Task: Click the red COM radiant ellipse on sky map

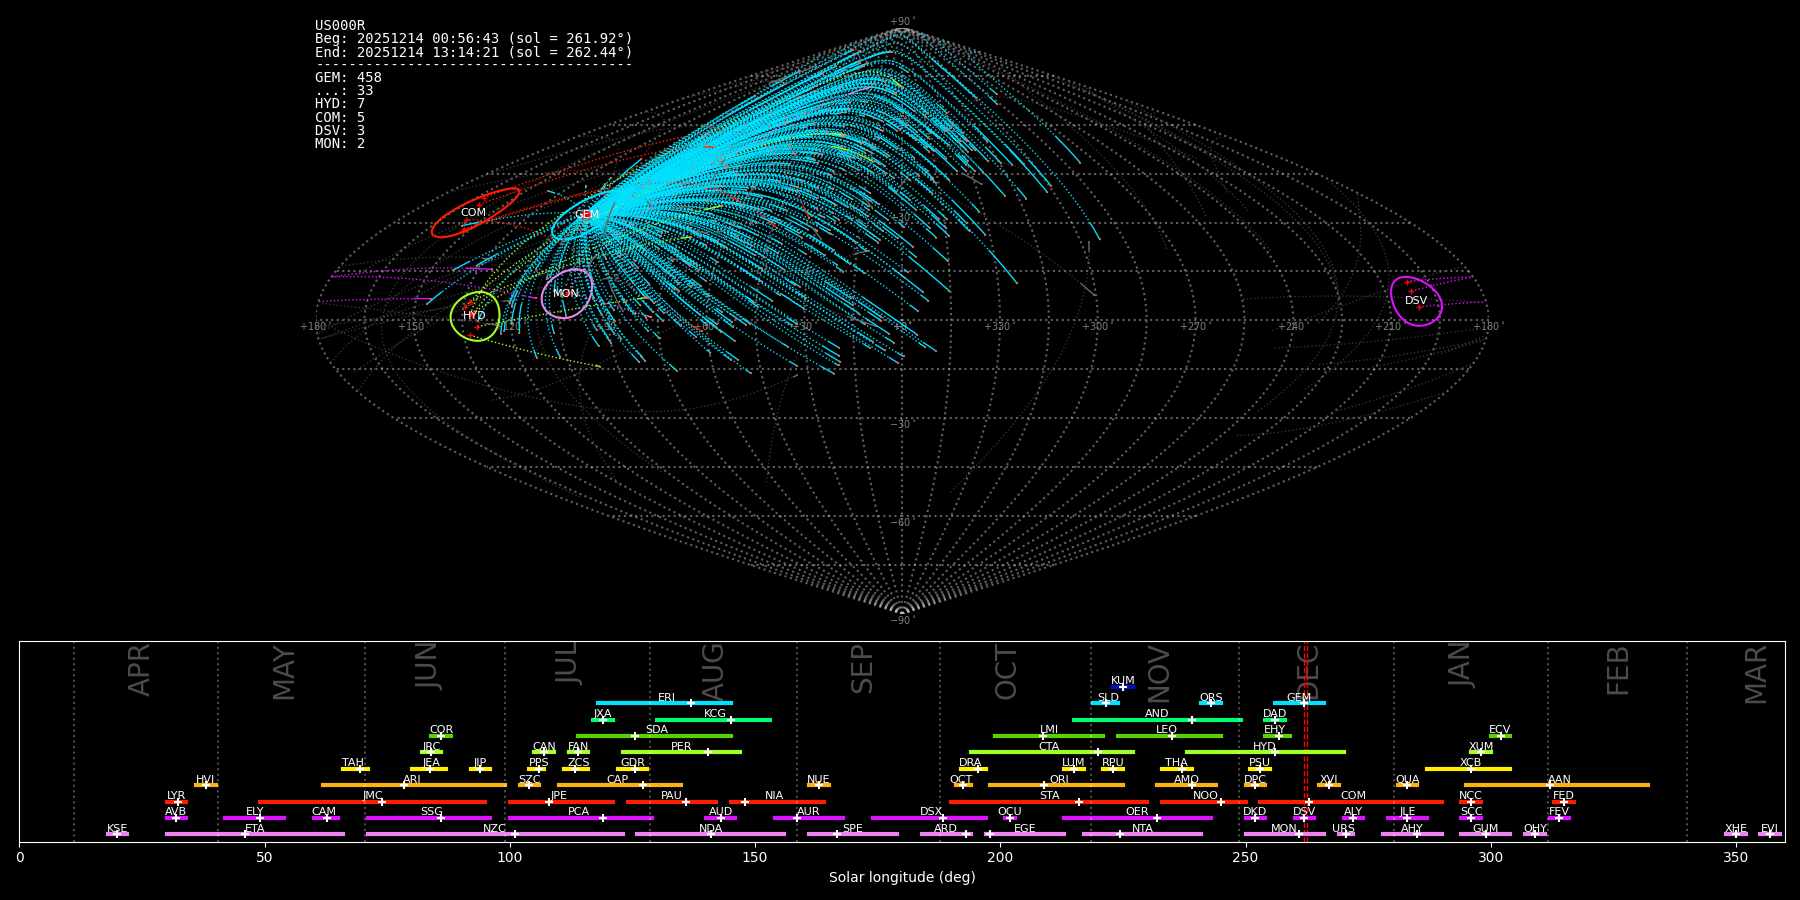Action: point(475,212)
